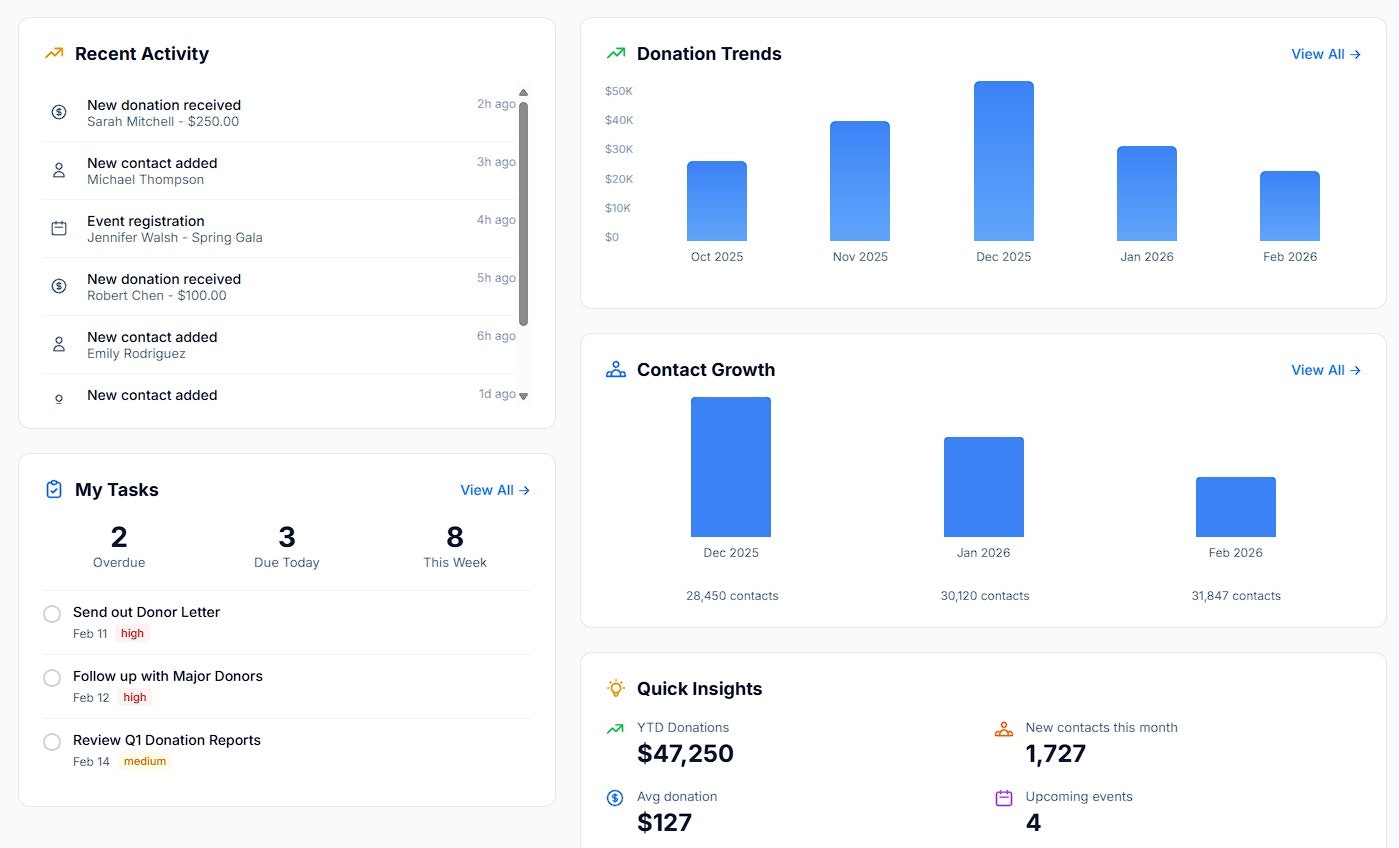Click the Feb 2026 Contact Growth bar

tap(1236, 507)
